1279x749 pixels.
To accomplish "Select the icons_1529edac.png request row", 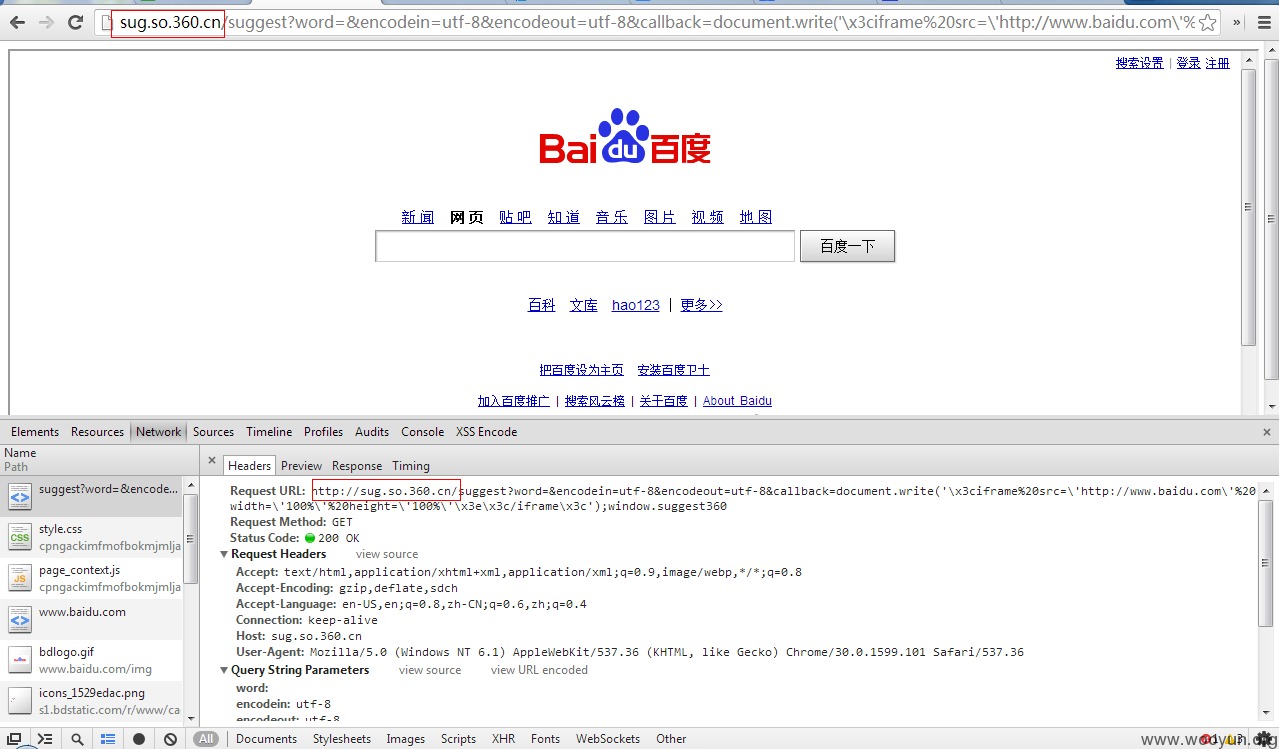I will pos(92,701).
